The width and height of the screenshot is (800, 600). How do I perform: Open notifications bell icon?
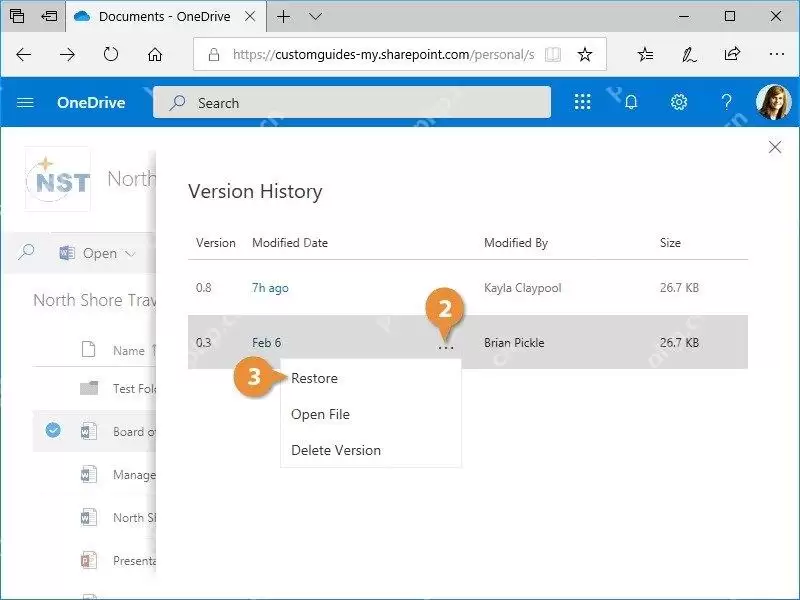pyautogui.click(x=631, y=103)
